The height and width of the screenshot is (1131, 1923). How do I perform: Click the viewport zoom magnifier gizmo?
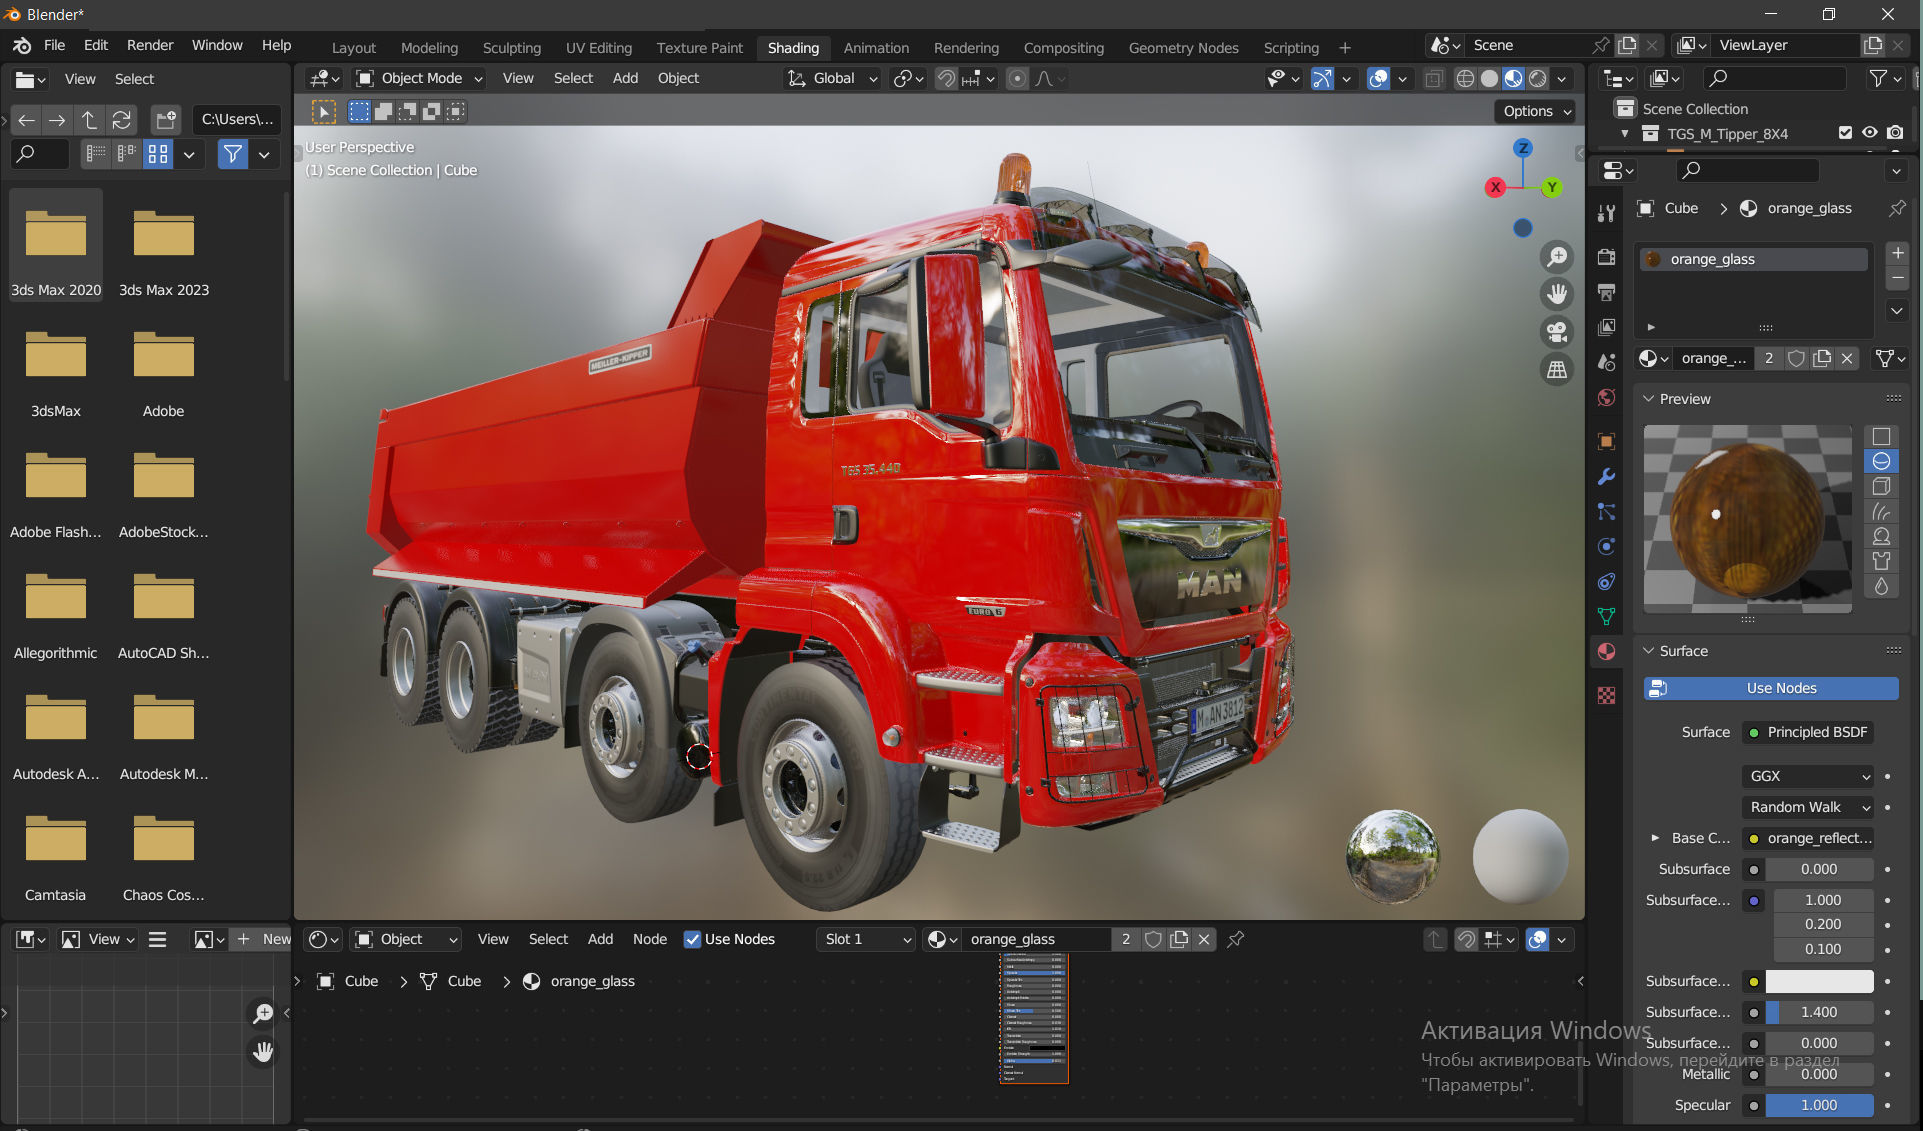coord(1557,257)
